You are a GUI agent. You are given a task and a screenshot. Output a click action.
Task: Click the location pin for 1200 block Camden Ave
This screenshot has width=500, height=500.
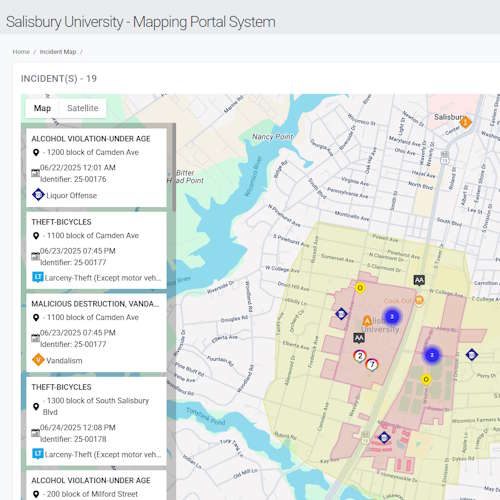coord(36,153)
